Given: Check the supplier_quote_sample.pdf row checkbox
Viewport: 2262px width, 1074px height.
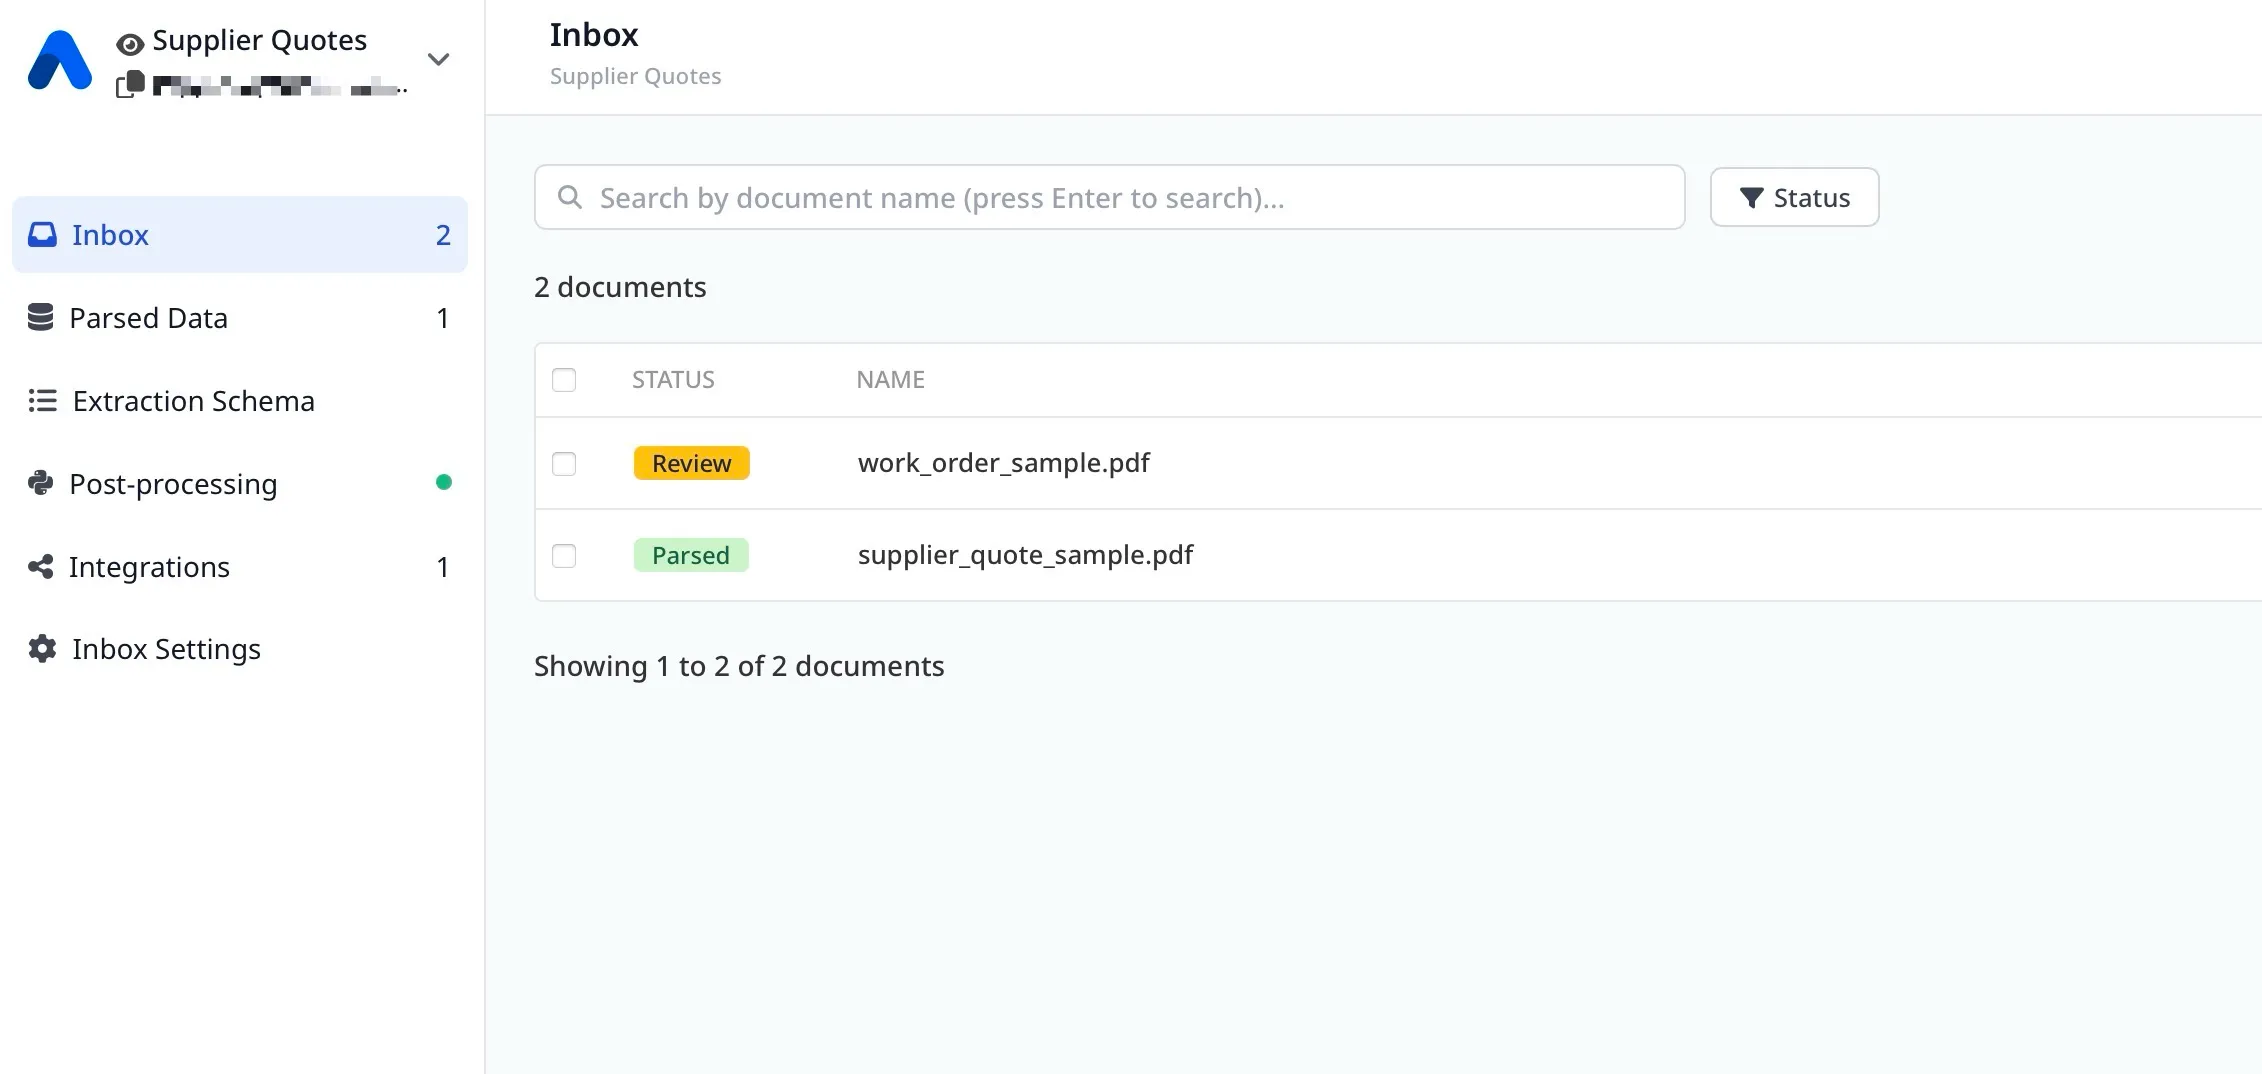Looking at the screenshot, I should point(564,556).
